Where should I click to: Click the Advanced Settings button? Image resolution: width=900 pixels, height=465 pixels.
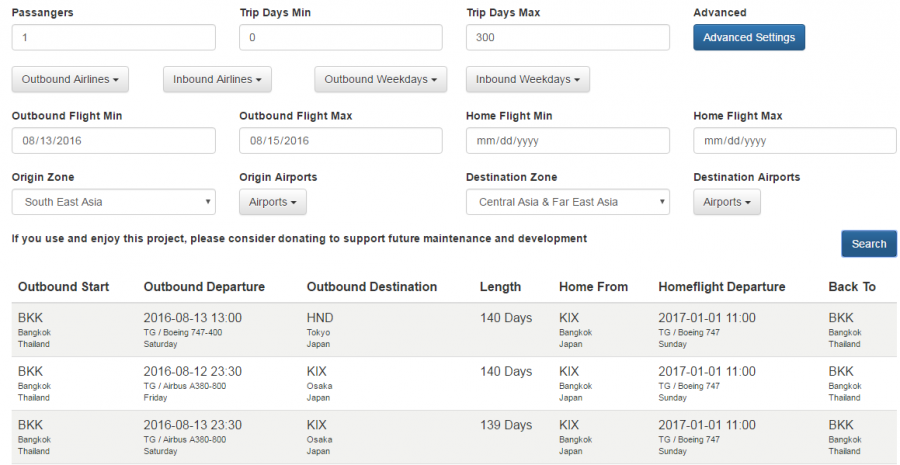coord(748,38)
